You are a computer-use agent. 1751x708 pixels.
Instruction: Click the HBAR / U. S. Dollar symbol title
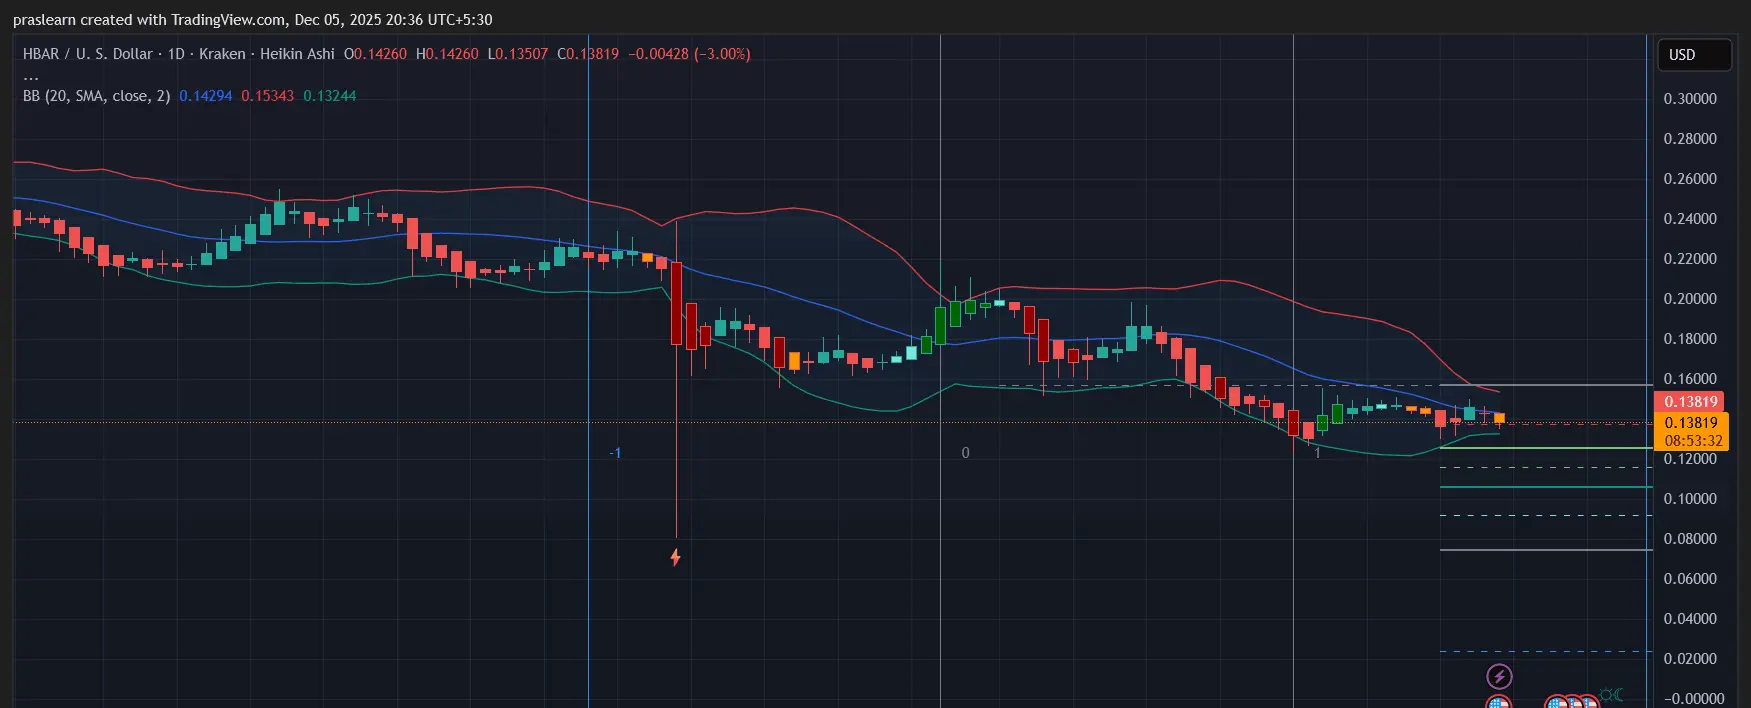[88, 54]
